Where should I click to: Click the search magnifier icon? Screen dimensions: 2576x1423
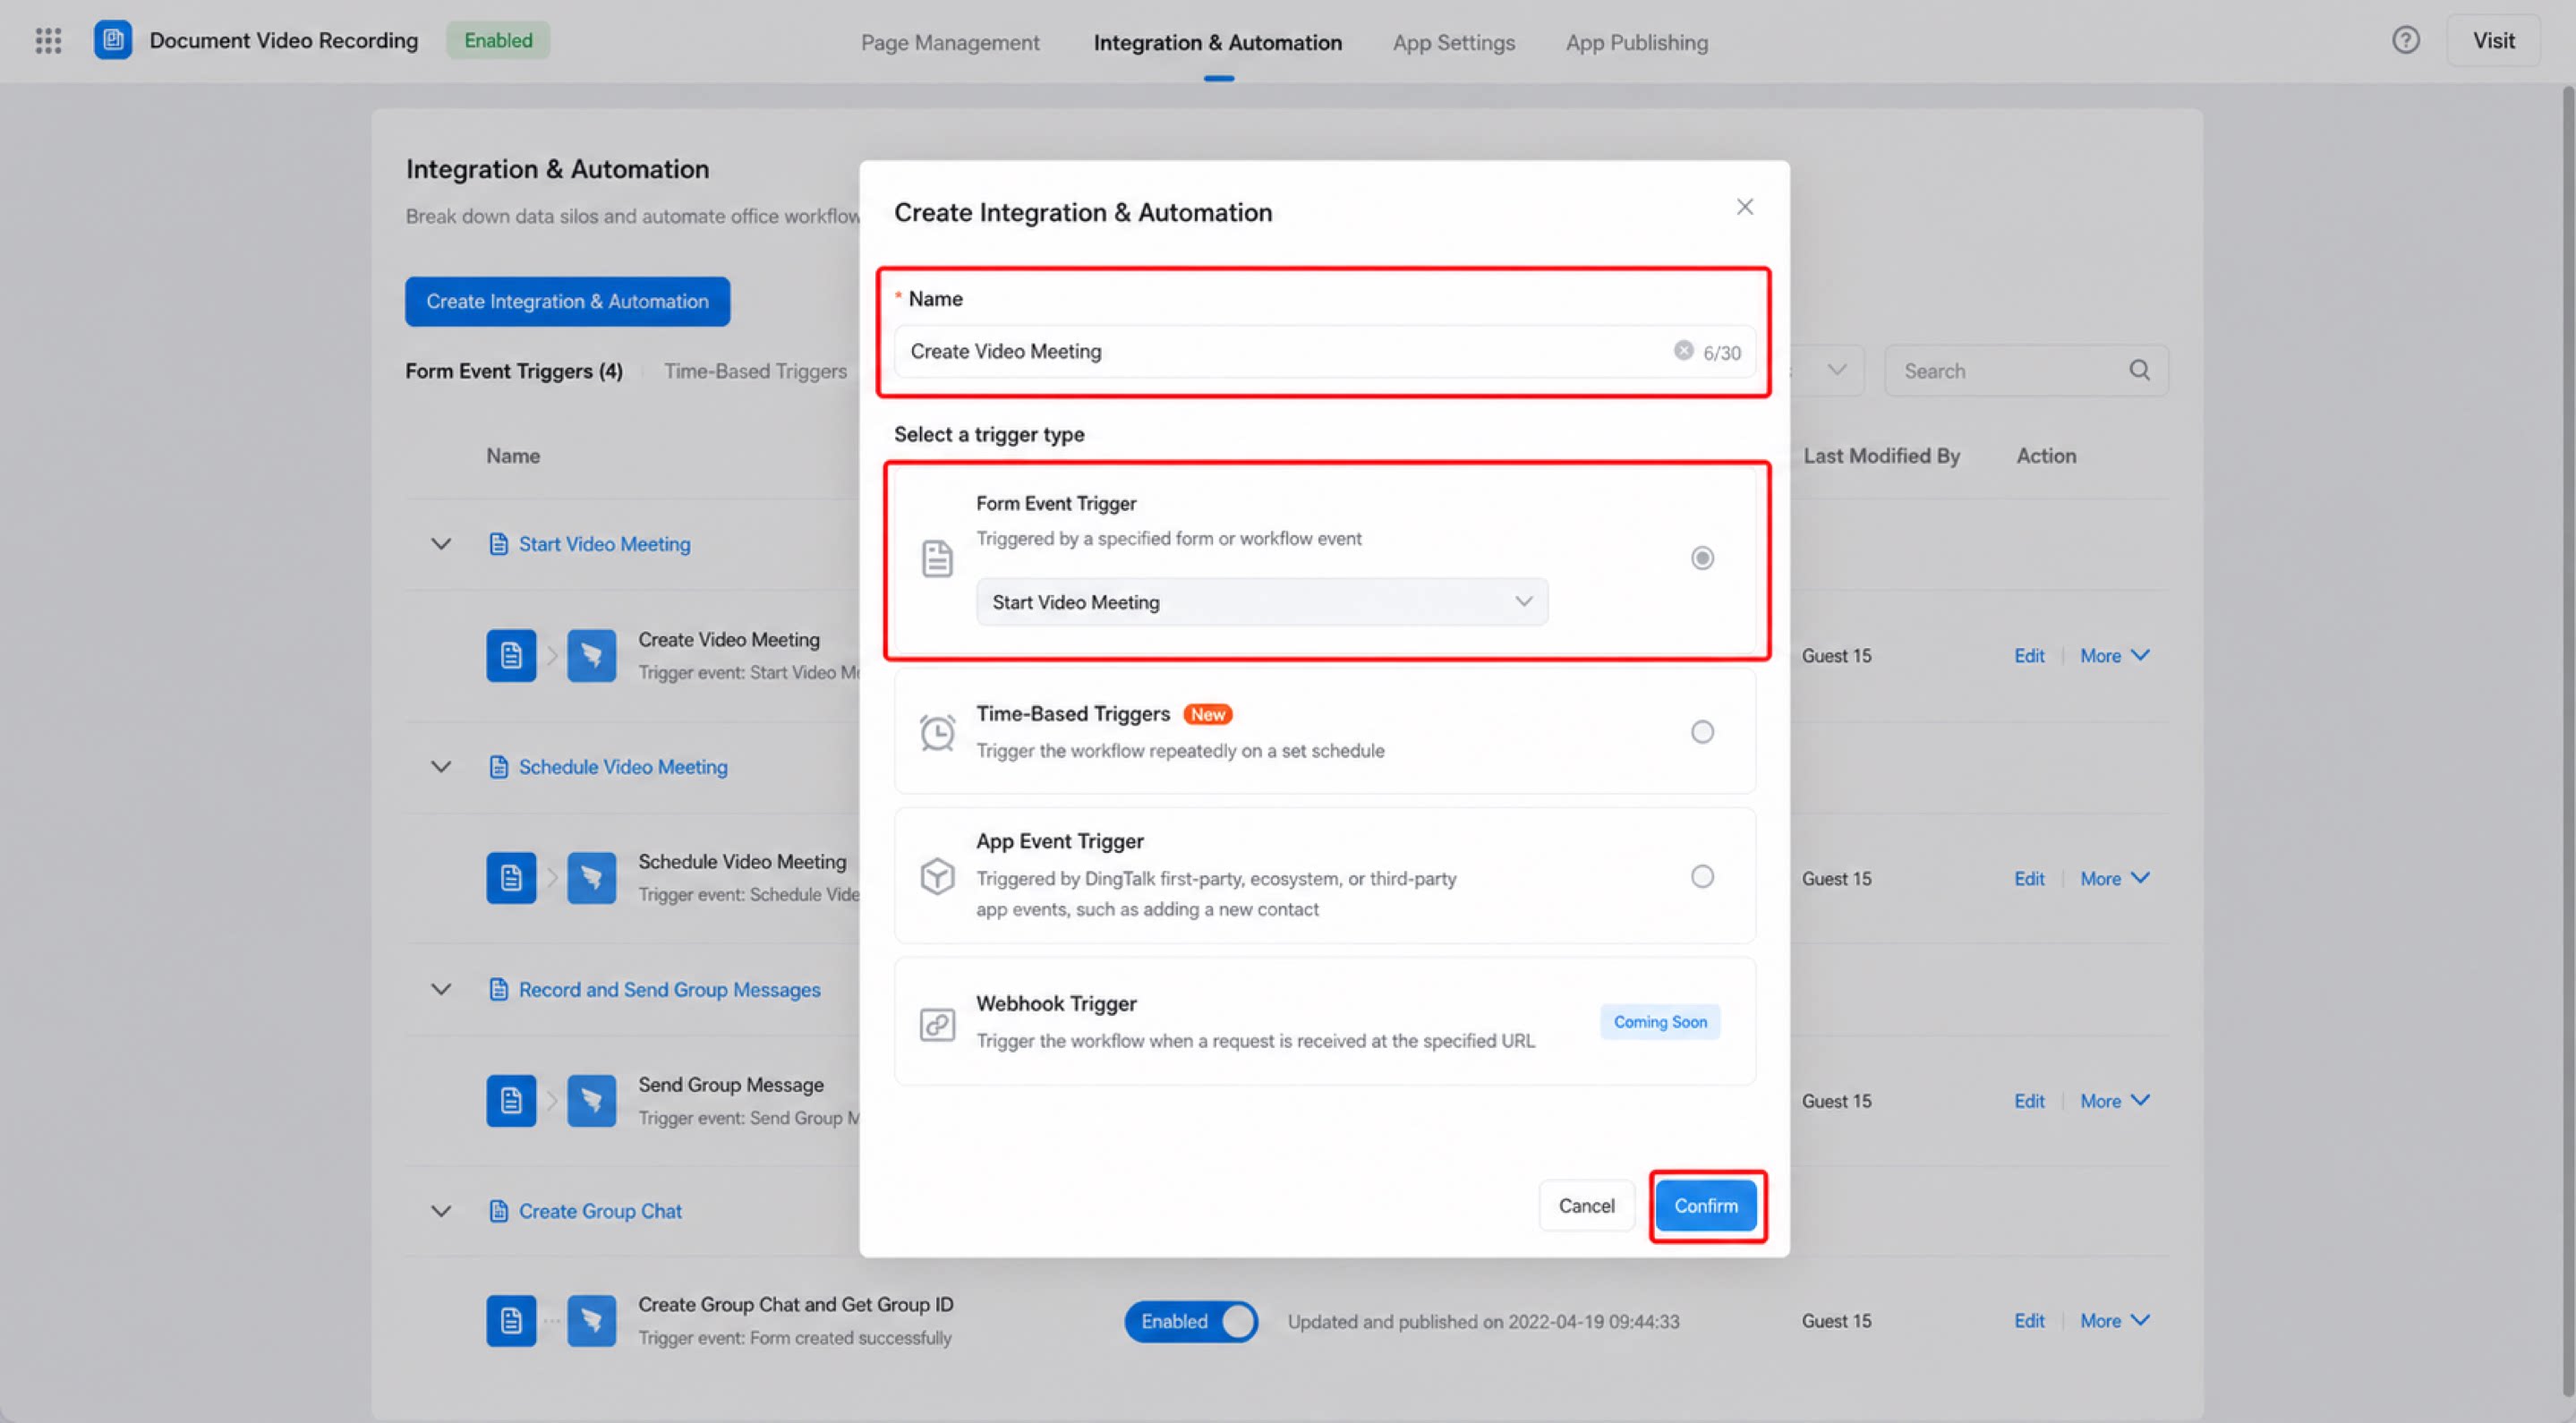click(x=2139, y=371)
